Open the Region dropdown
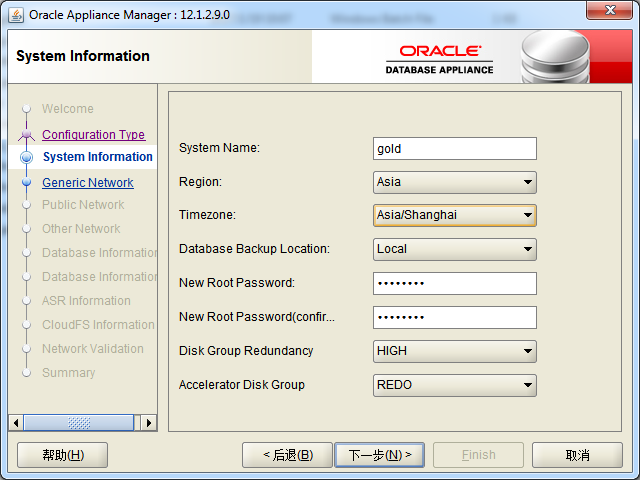 (455, 182)
